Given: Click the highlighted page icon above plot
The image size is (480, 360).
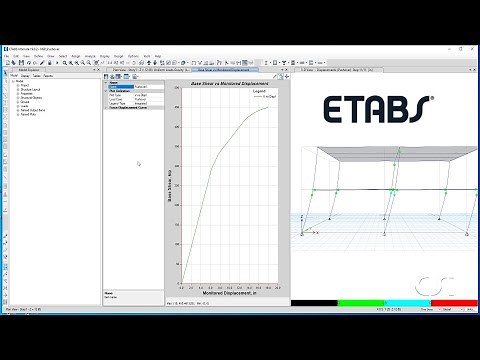Looking at the screenshot, I should [281, 77].
